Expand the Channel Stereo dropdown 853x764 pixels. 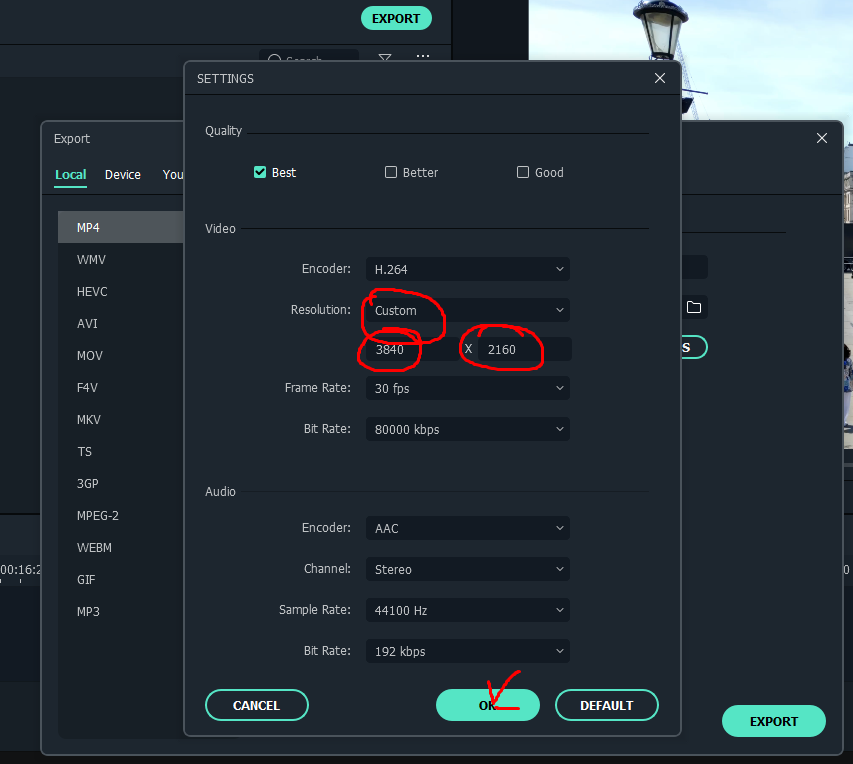point(468,569)
